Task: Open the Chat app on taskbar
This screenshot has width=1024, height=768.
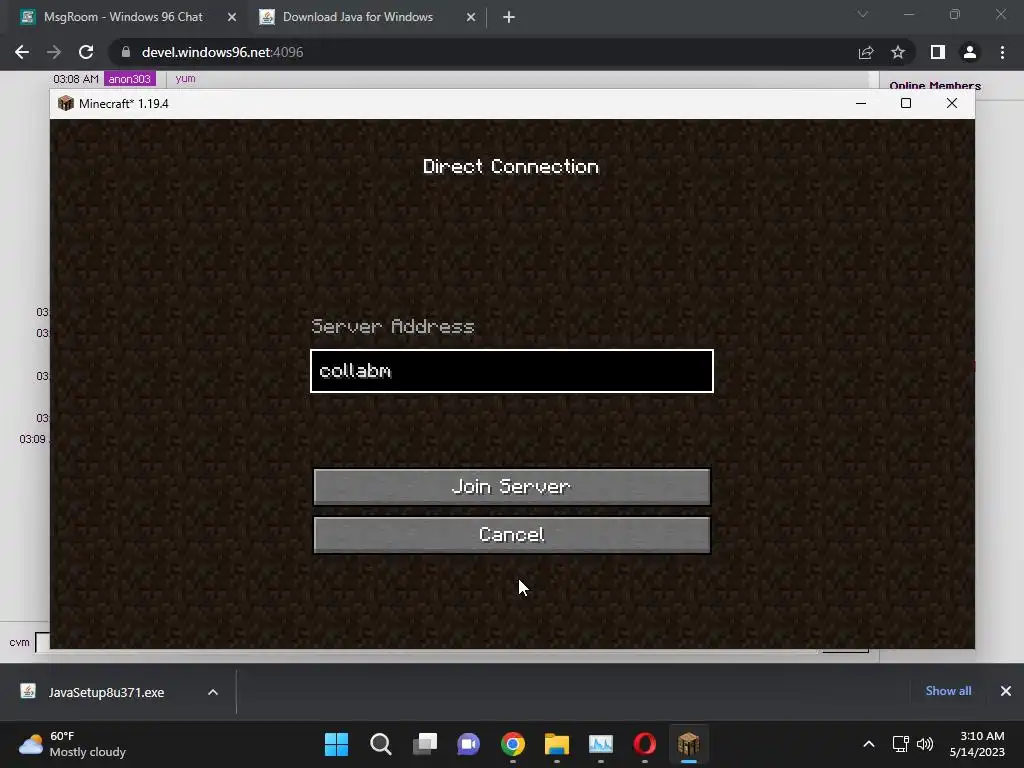Action: coord(468,744)
